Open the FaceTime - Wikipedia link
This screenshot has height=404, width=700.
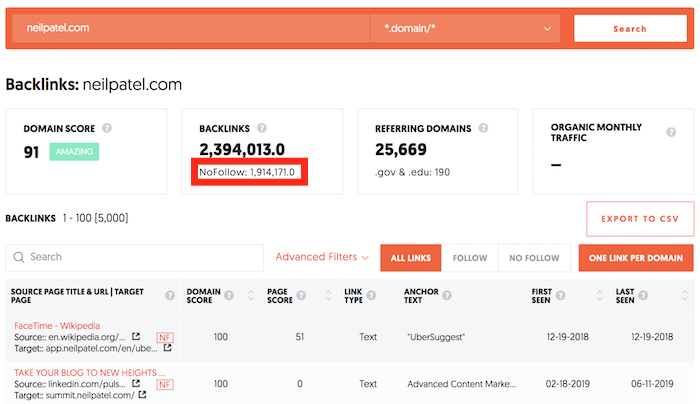pyautogui.click(x=57, y=325)
